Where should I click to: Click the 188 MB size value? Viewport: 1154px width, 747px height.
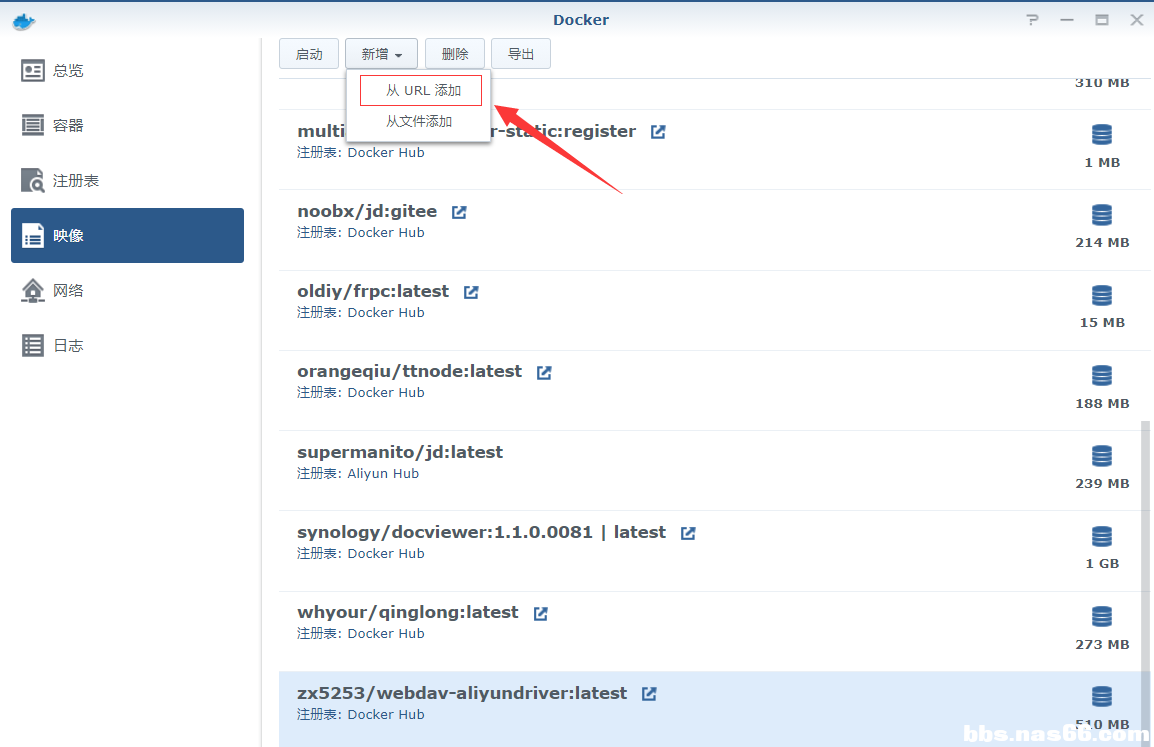(x=1102, y=403)
